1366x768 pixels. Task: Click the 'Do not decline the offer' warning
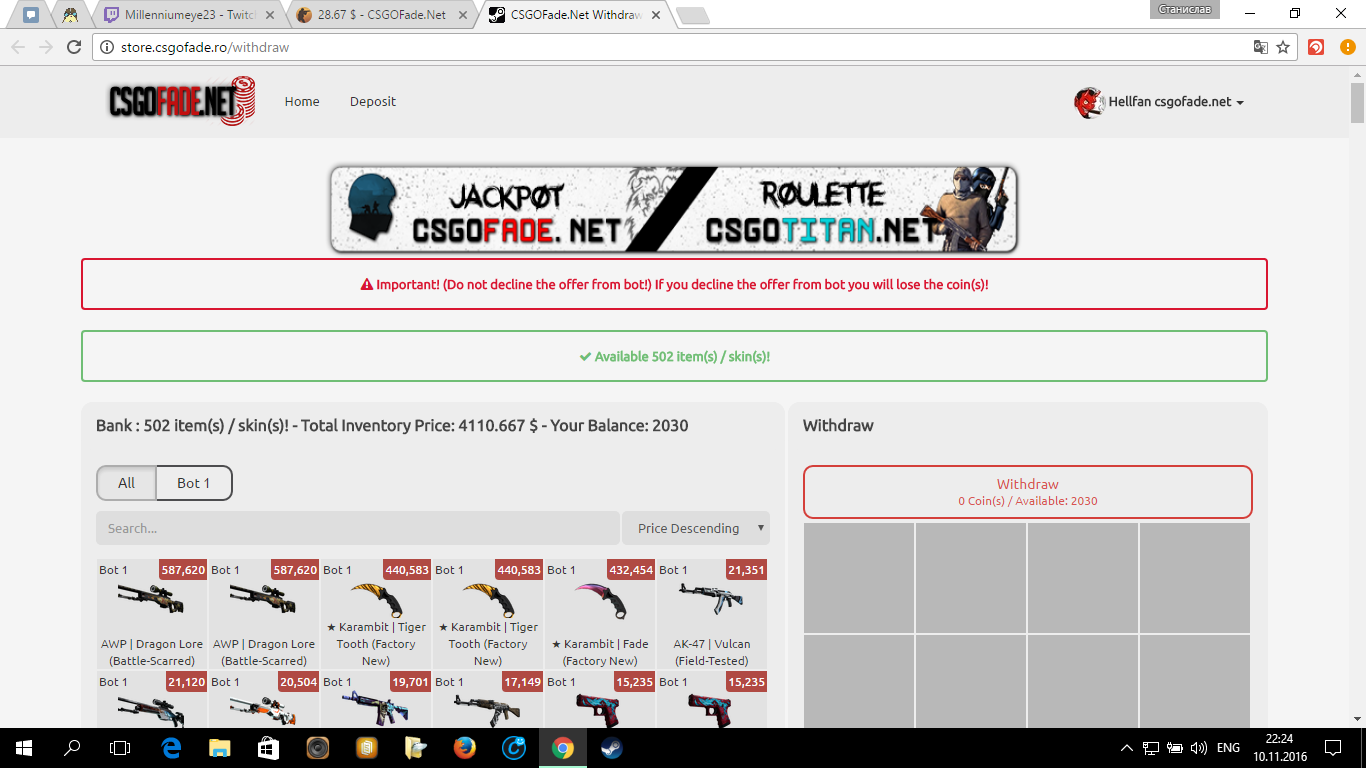pyautogui.click(x=674, y=284)
